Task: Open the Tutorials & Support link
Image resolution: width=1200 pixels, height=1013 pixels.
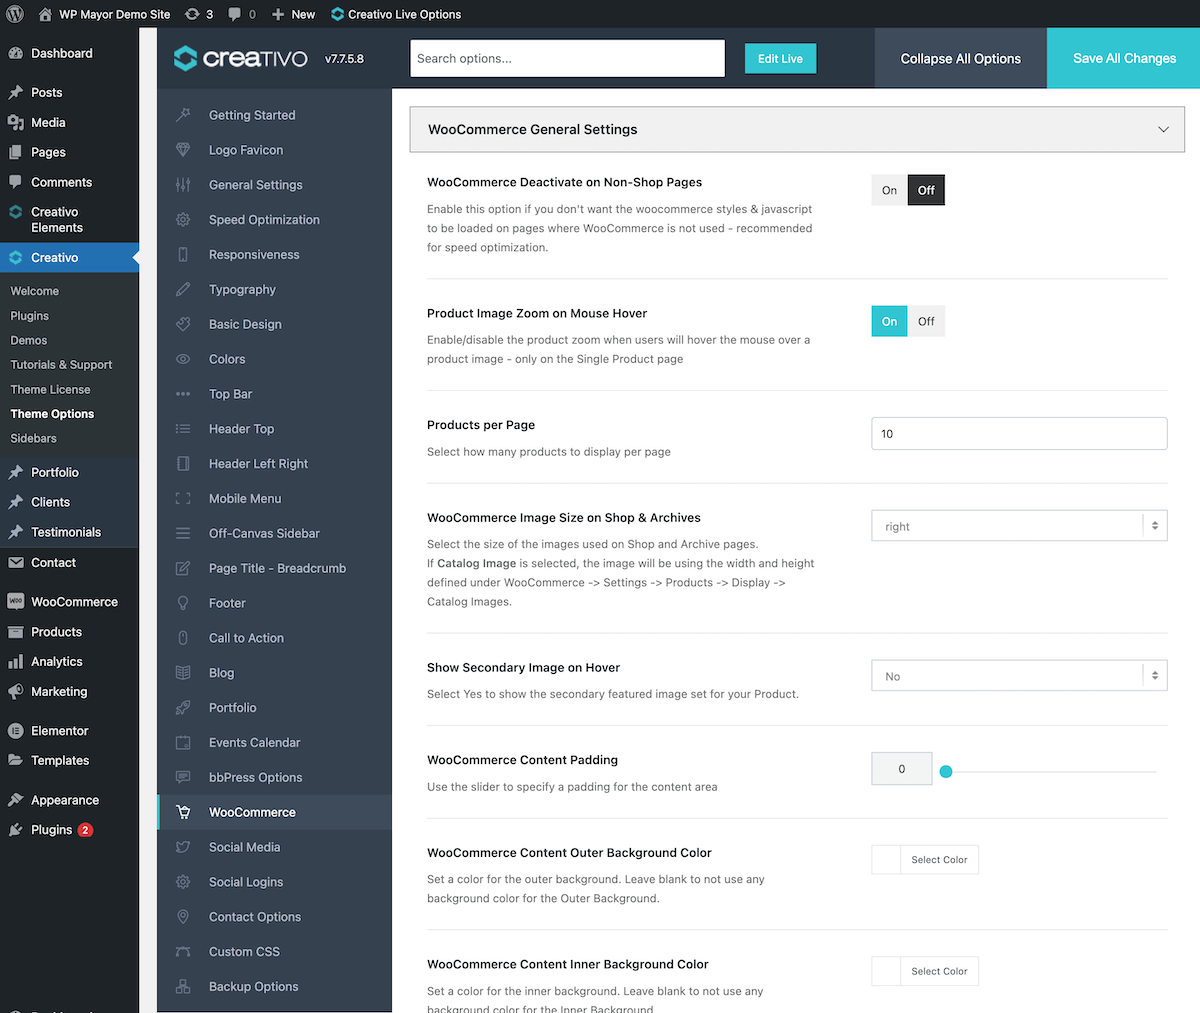Action: coord(61,365)
